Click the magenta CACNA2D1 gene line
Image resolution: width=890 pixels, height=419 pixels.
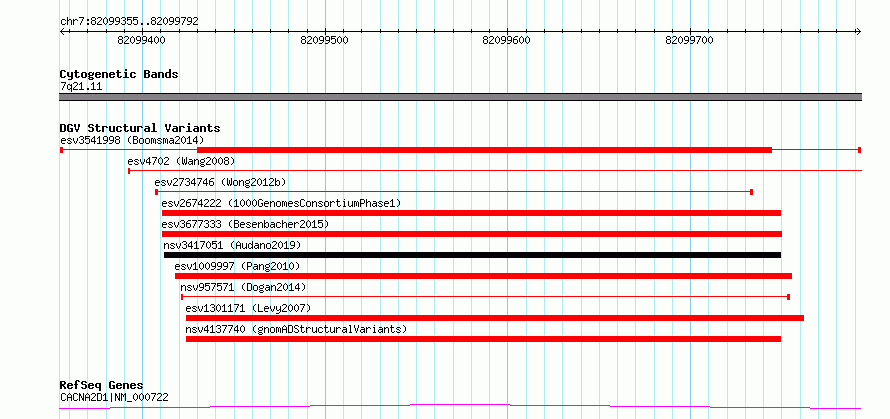point(460,407)
